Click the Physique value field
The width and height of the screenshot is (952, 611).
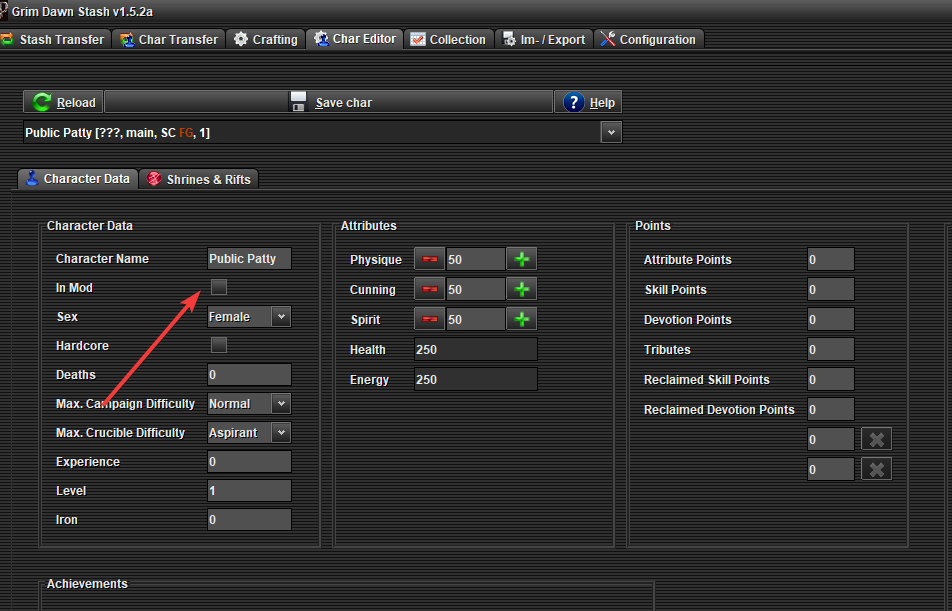[476, 259]
